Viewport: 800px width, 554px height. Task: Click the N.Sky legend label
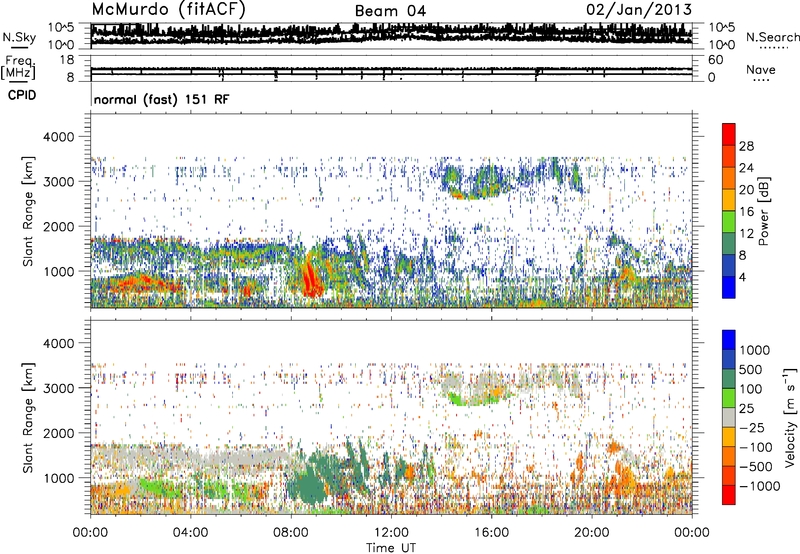[19, 37]
